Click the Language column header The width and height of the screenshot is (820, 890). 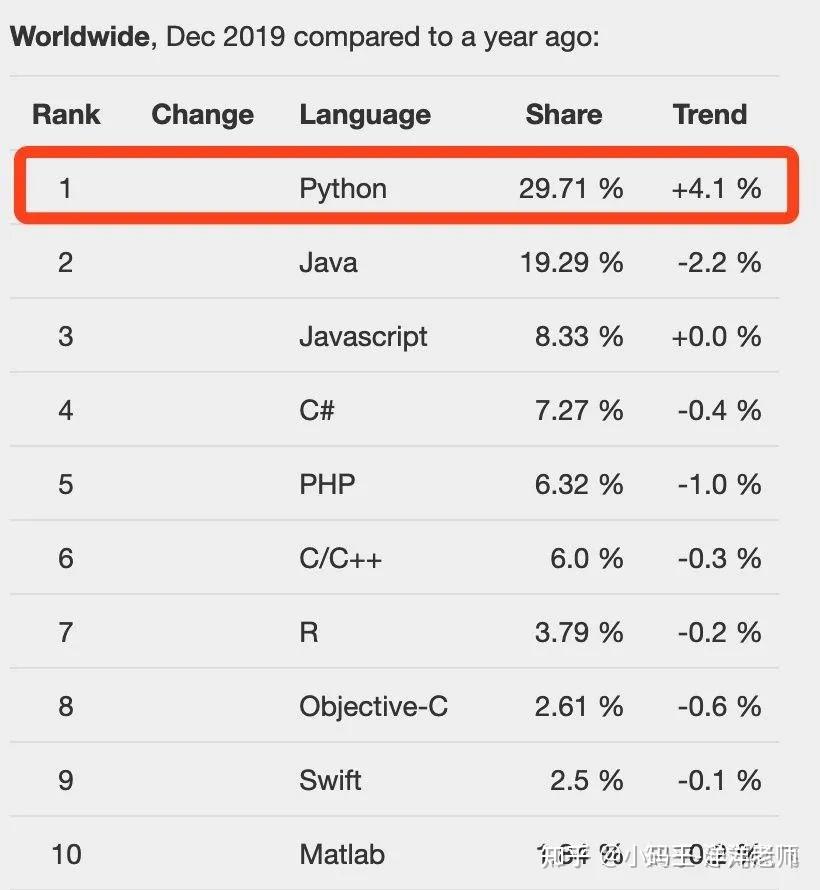(x=365, y=114)
